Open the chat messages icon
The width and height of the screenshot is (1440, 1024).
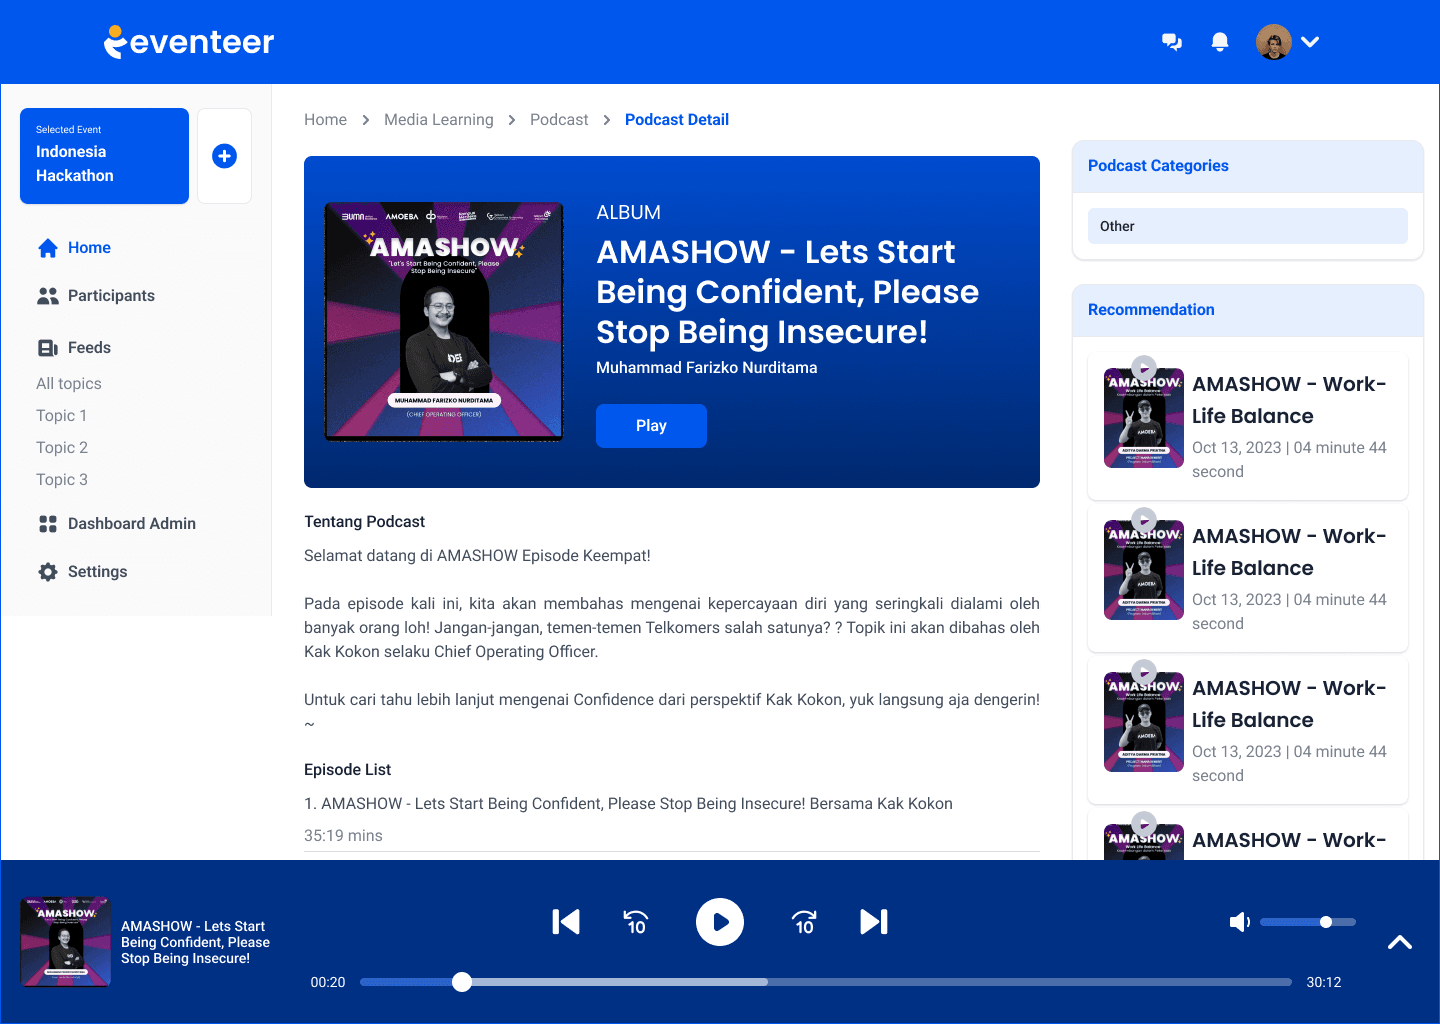click(1171, 42)
